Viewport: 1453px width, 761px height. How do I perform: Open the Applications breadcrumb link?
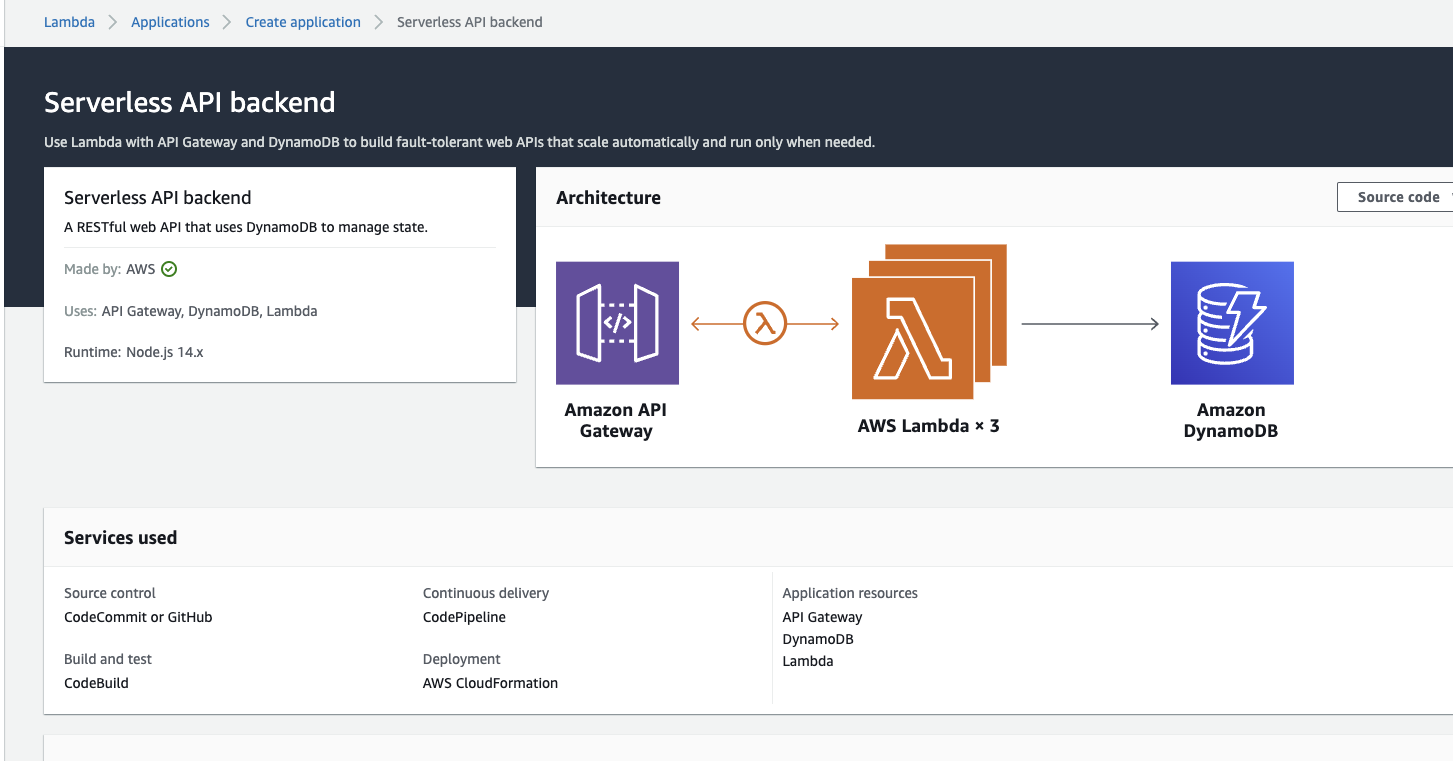170,22
